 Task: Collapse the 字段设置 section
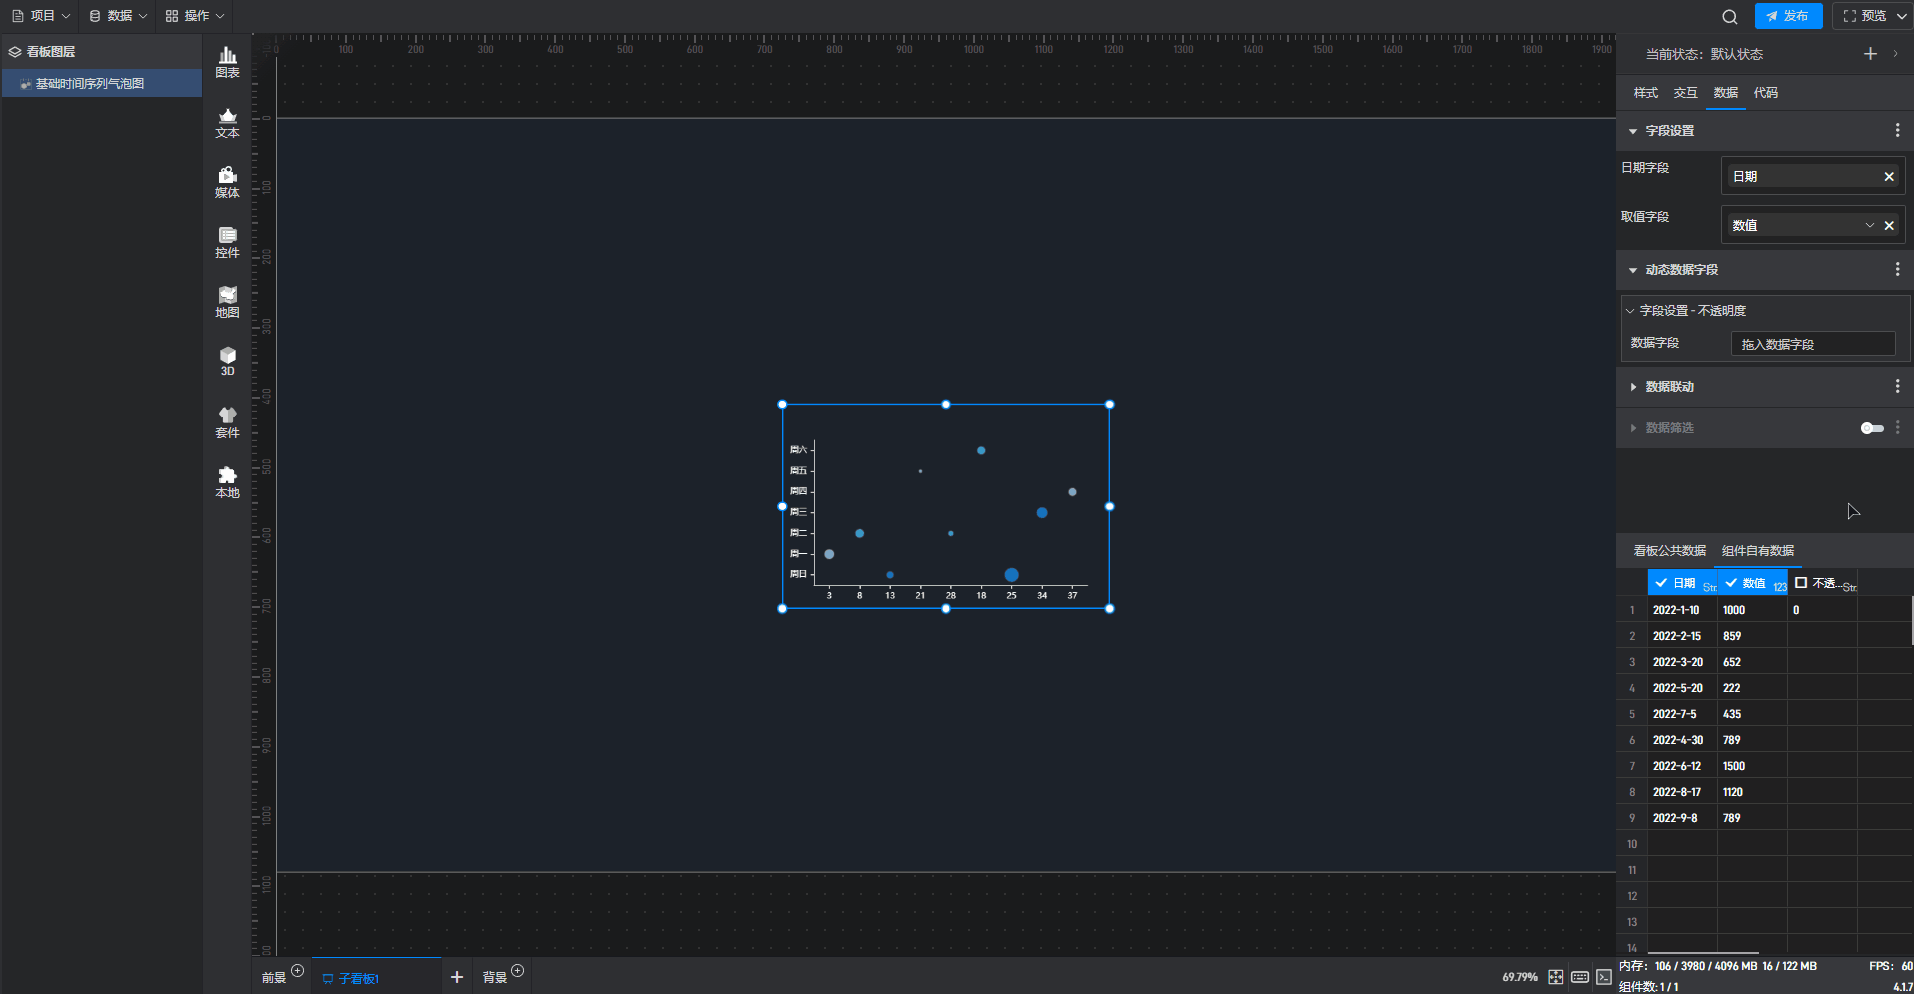coord(1633,131)
